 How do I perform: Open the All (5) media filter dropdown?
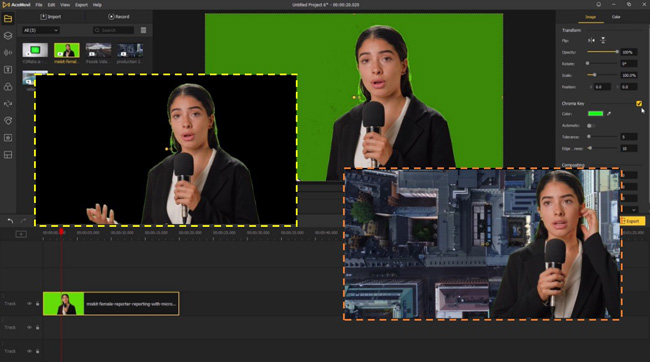tap(41, 30)
